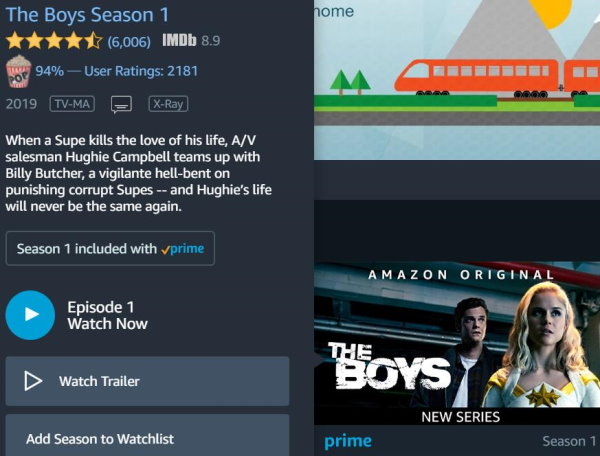This screenshot has height=456, width=600.
Task: Open 94% User Ratings: 2181 link
Action: point(117,71)
